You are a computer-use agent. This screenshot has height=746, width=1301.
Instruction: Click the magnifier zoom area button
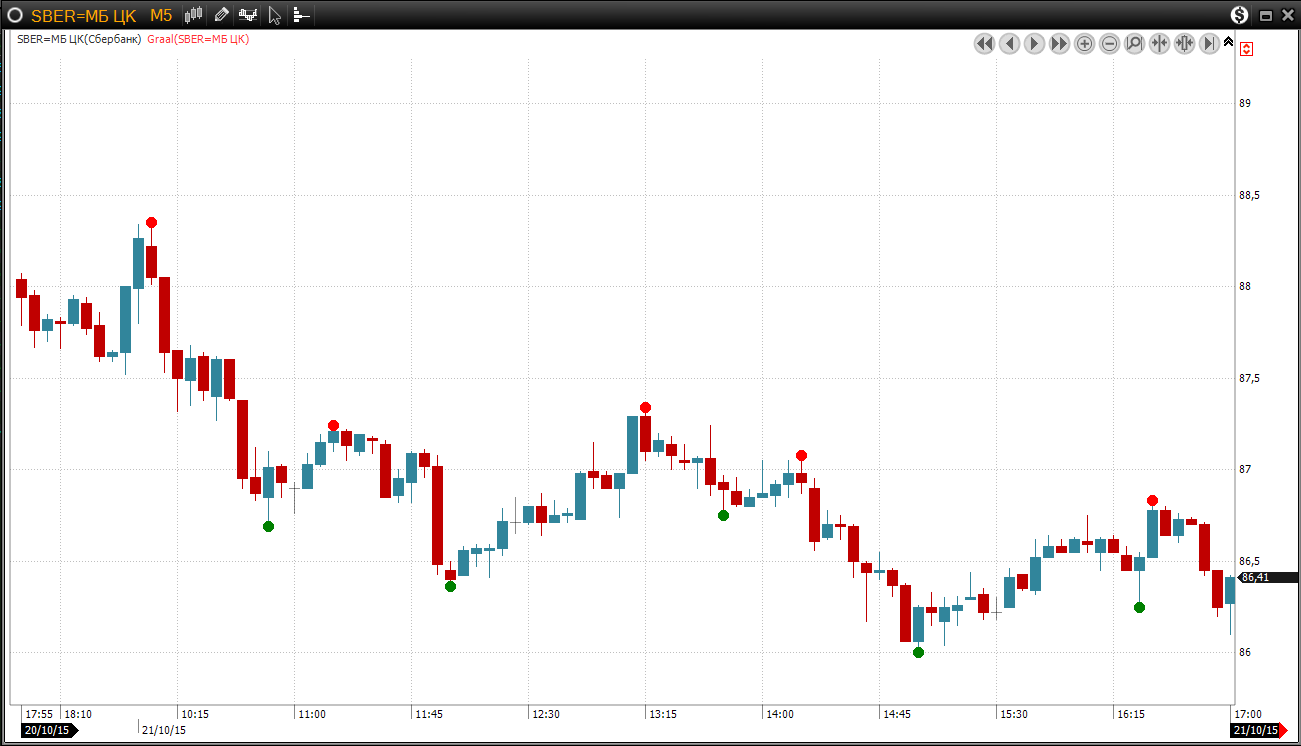coord(1135,44)
